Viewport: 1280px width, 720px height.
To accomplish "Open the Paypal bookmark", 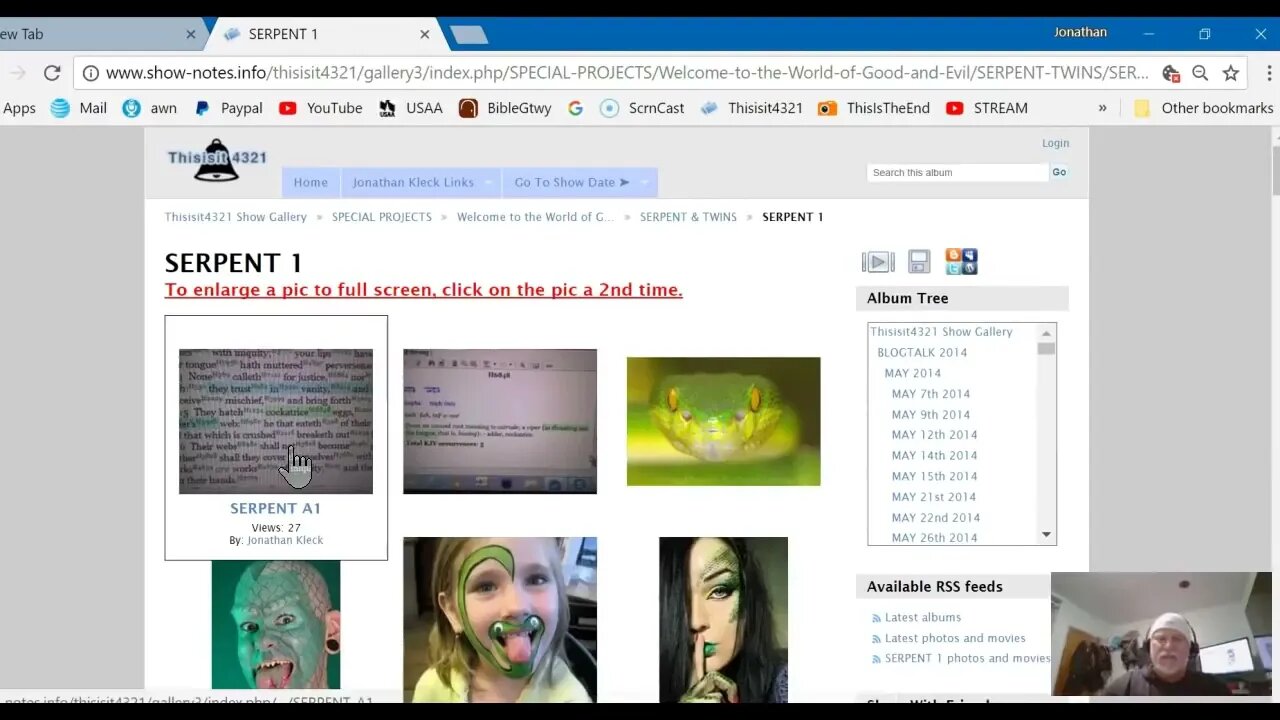I will pyautogui.click(x=228, y=108).
